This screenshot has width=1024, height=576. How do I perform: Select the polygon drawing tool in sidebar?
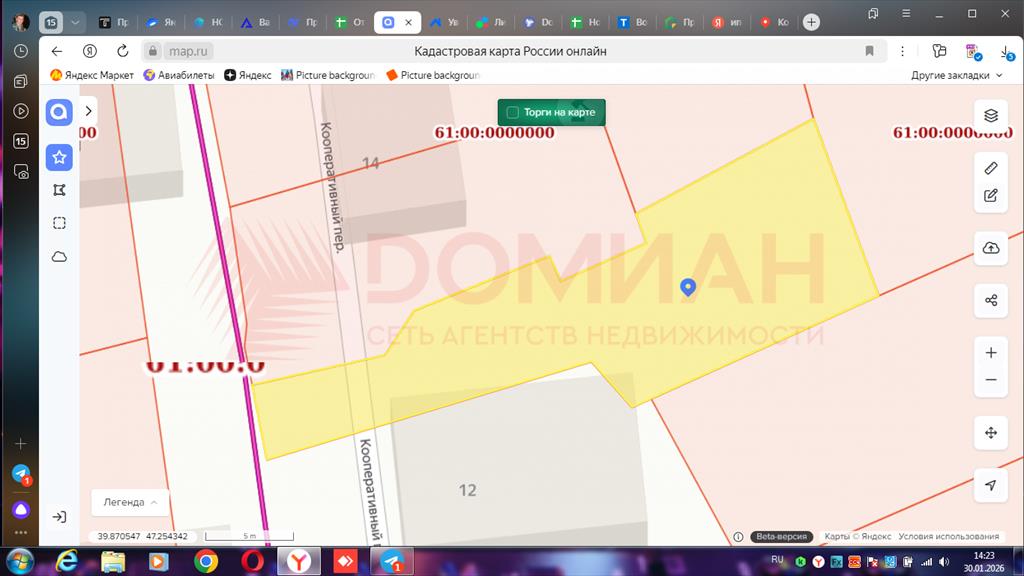tap(59, 190)
